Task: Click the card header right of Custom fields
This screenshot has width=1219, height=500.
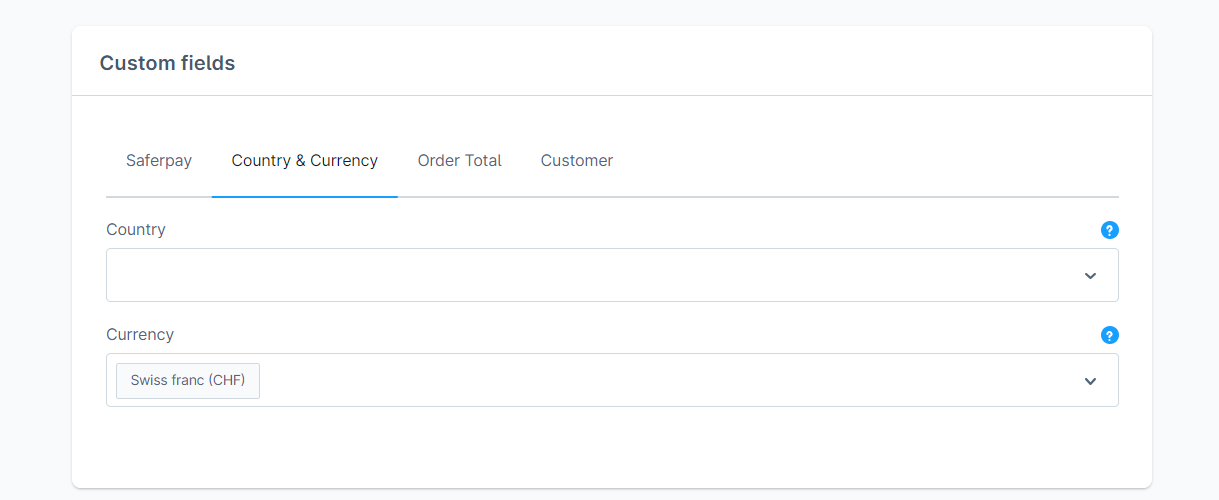Action: (700, 63)
